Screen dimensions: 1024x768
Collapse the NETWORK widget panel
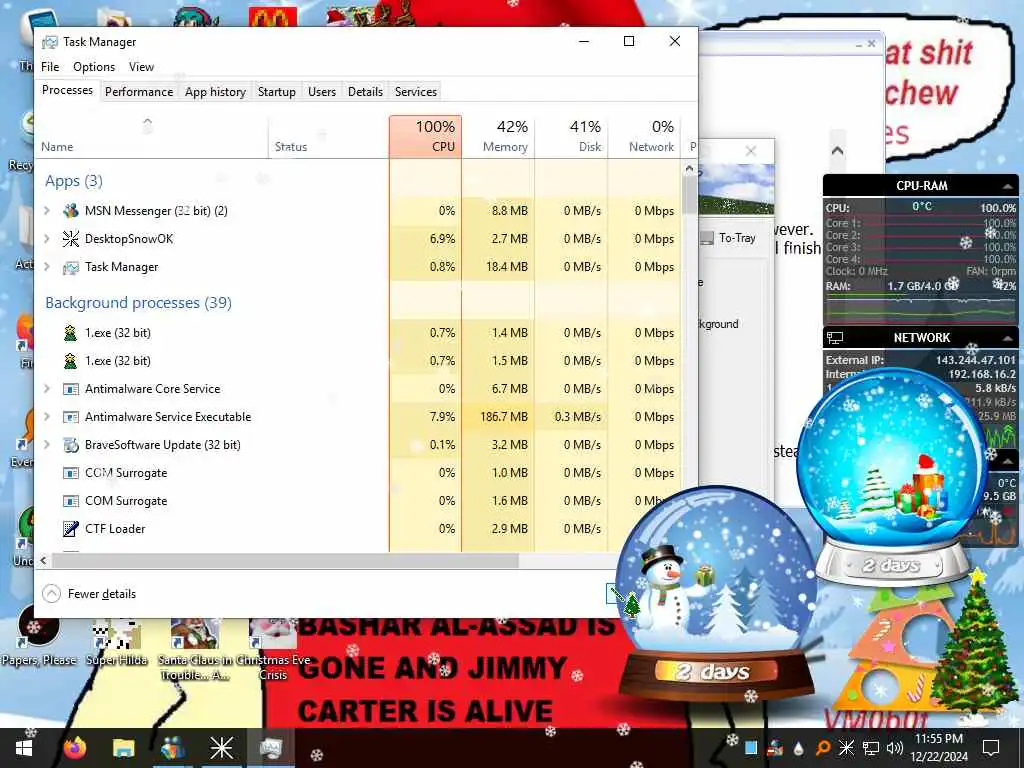[x=1008, y=338]
